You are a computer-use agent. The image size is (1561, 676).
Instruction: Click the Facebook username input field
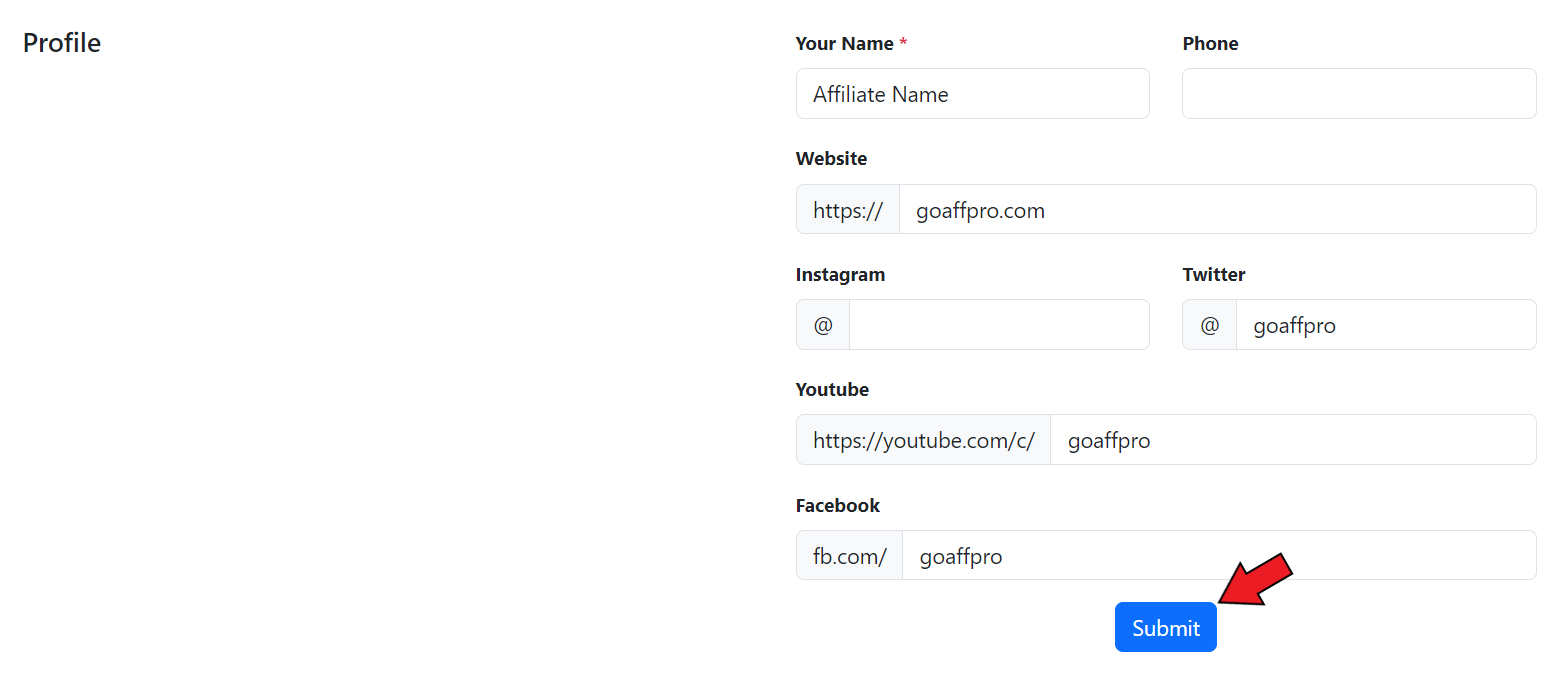(1218, 556)
